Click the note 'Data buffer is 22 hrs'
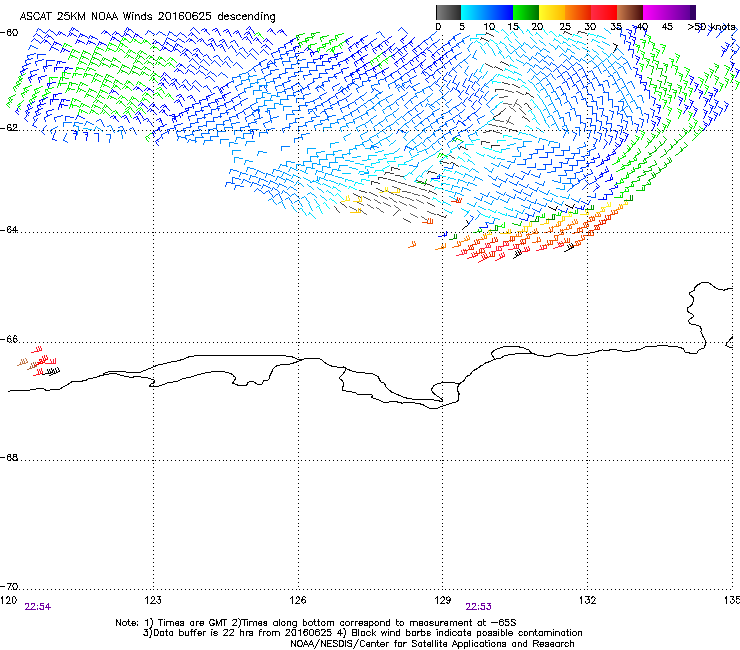This screenshot has height=650, width=740. tap(202, 633)
